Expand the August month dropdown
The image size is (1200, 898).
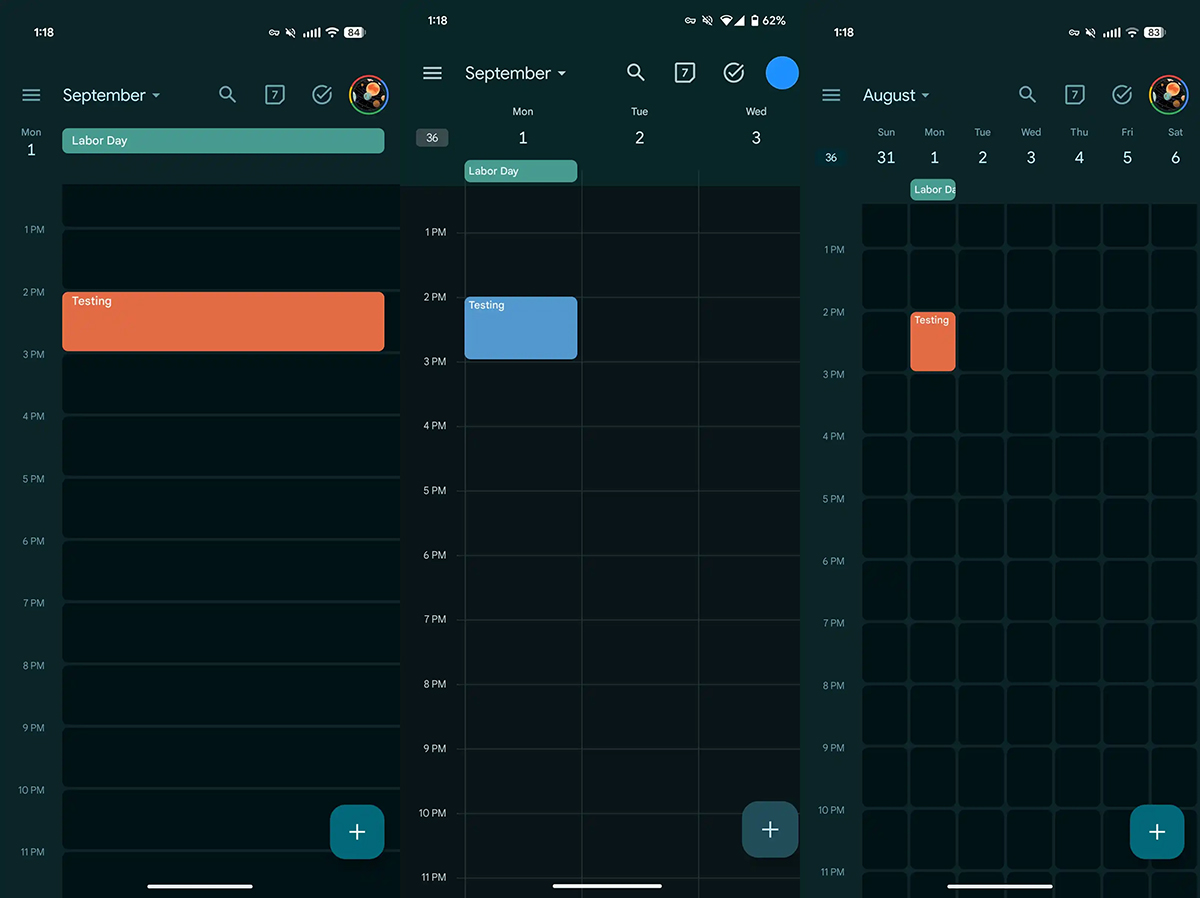[x=896, y=95]
